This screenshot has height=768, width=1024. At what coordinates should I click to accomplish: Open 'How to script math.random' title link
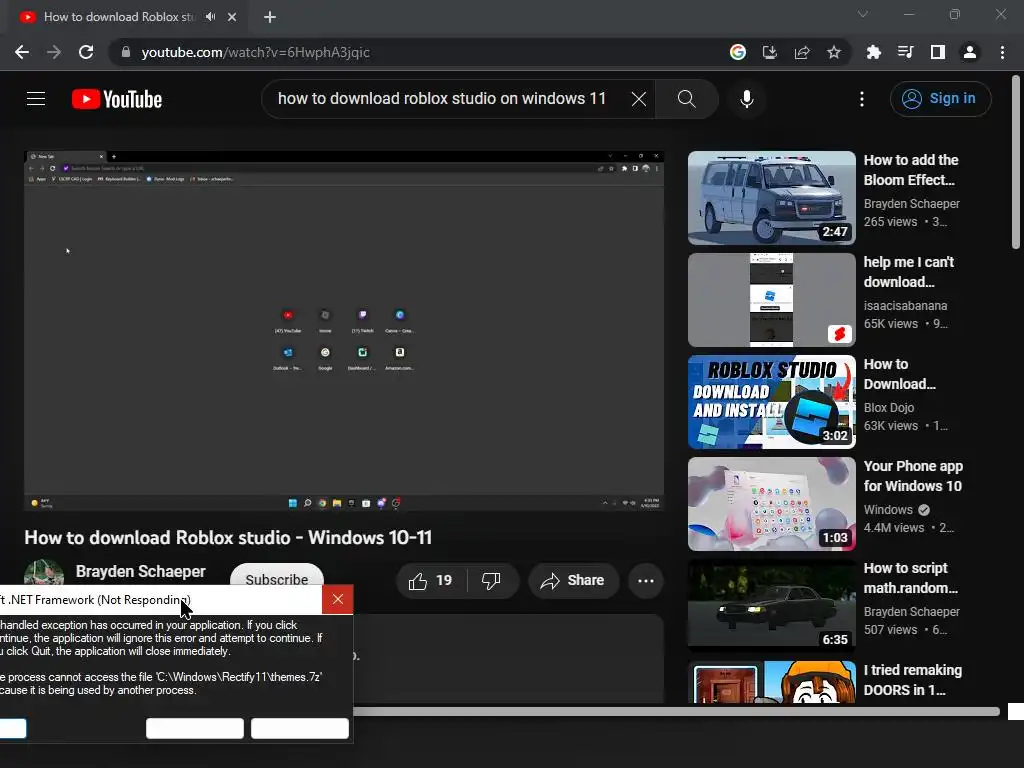(910, 578)
